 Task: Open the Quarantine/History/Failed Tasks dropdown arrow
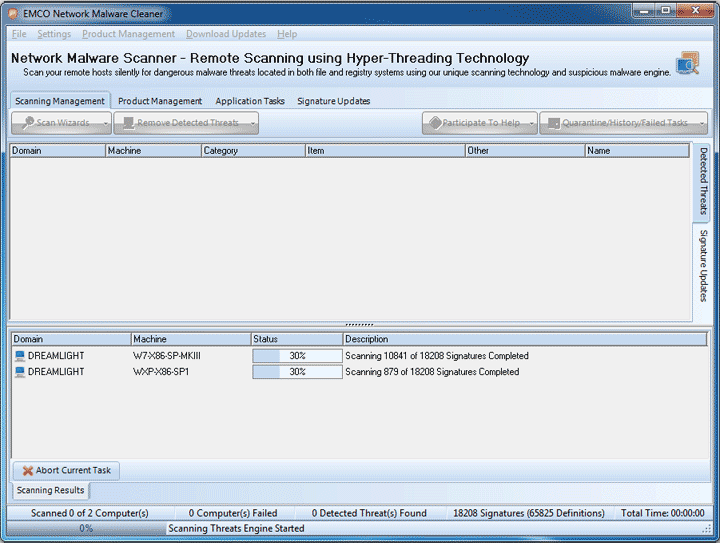click(702, 123)
